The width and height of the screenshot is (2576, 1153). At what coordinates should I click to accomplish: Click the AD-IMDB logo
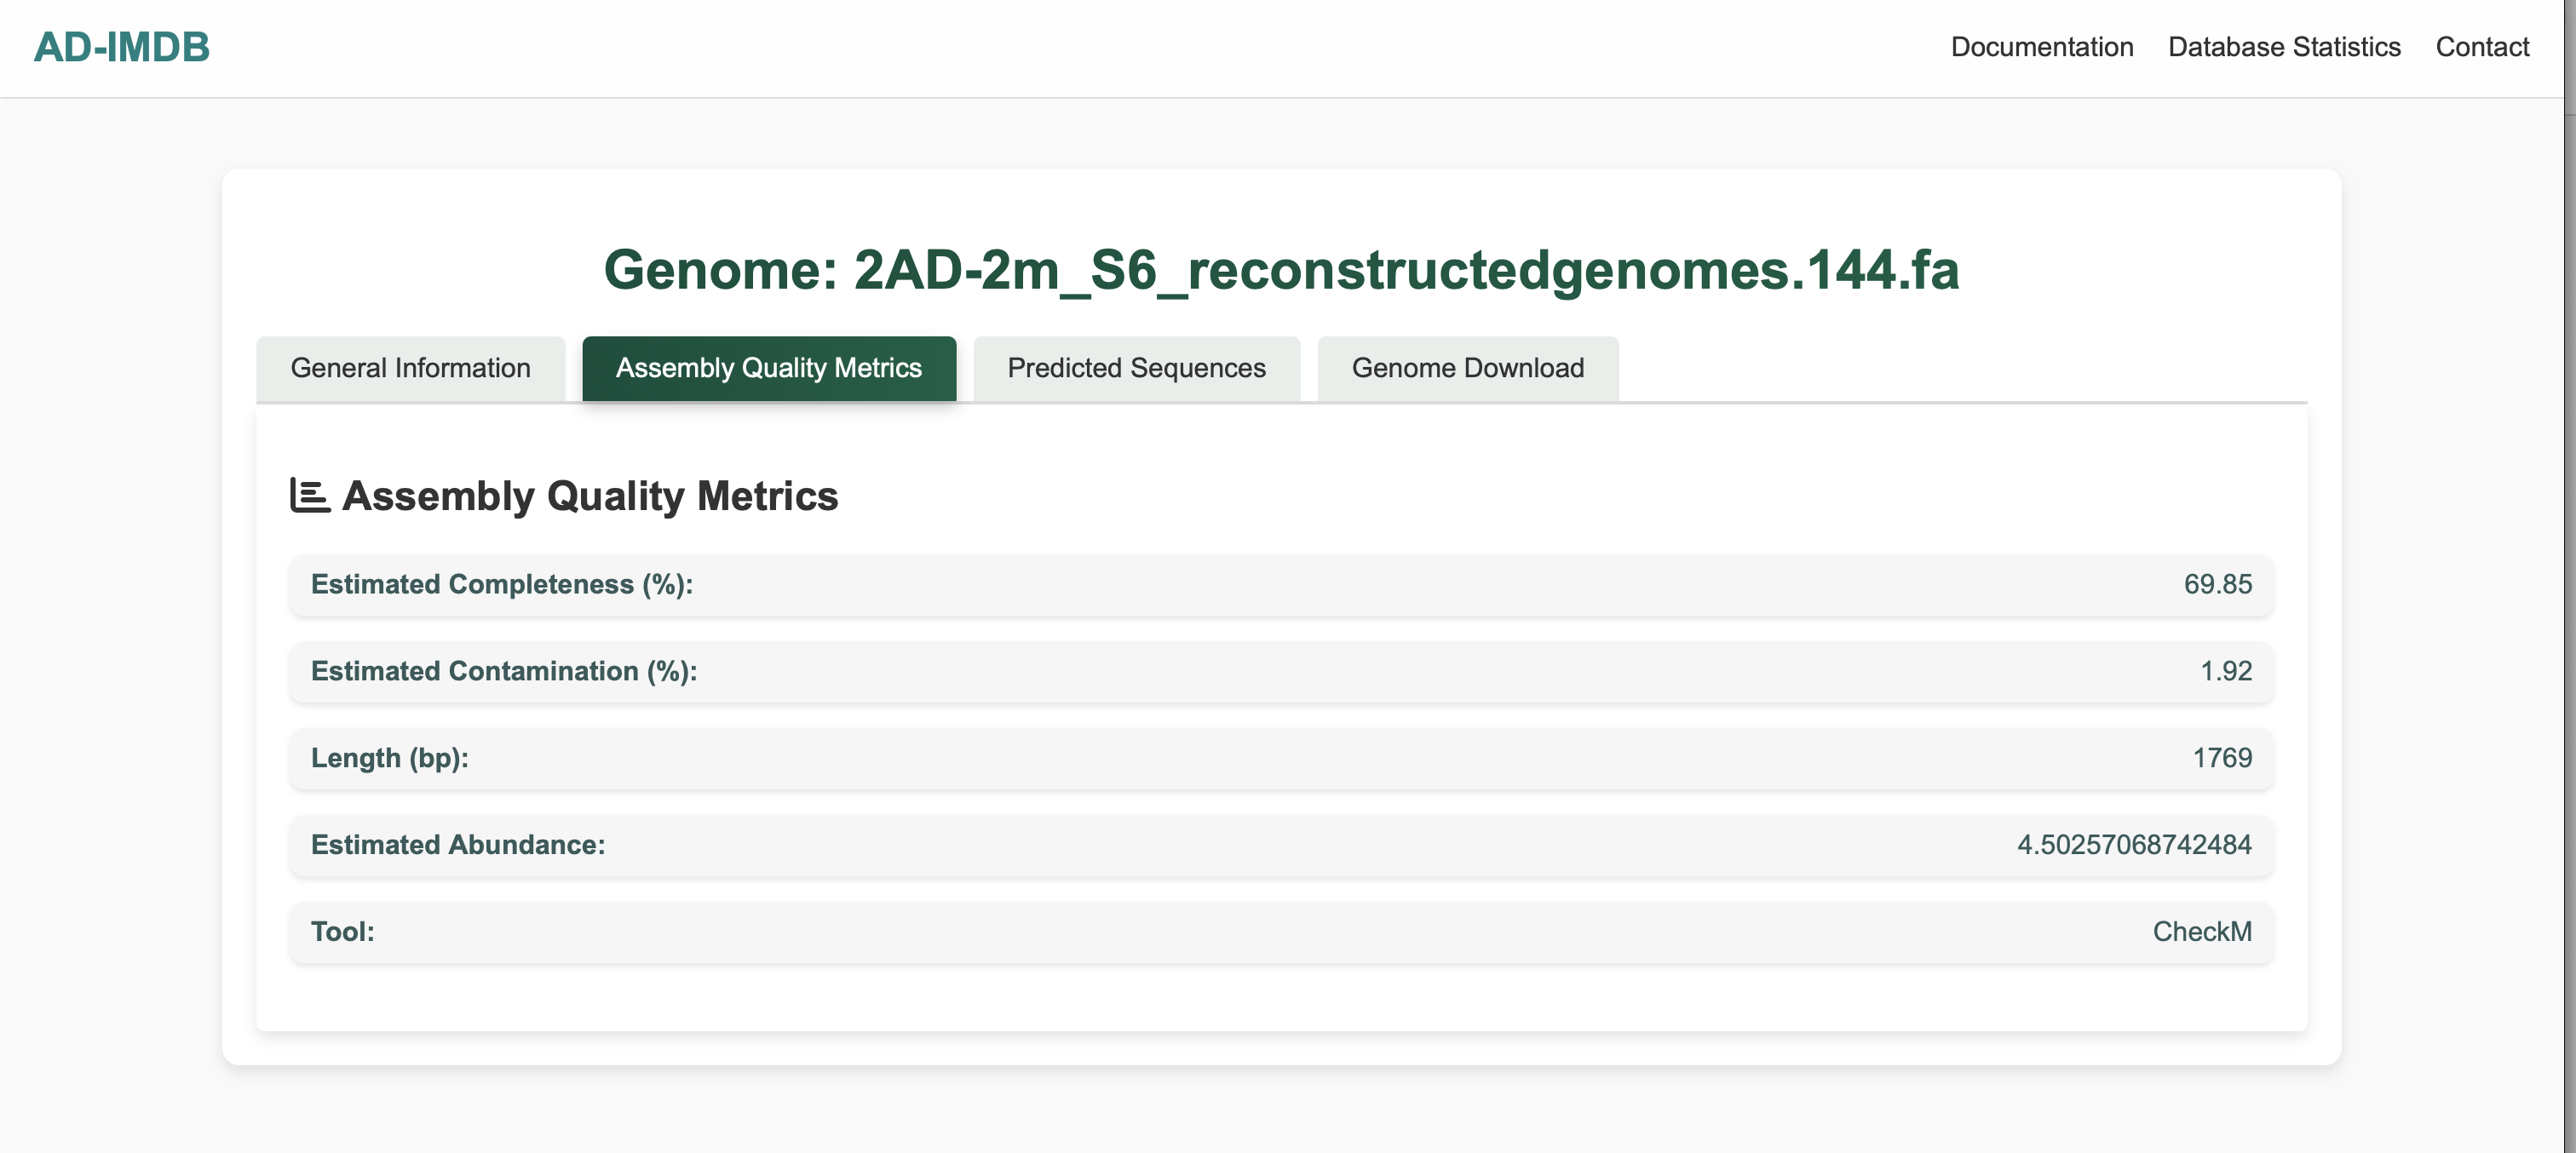point(121,47)
